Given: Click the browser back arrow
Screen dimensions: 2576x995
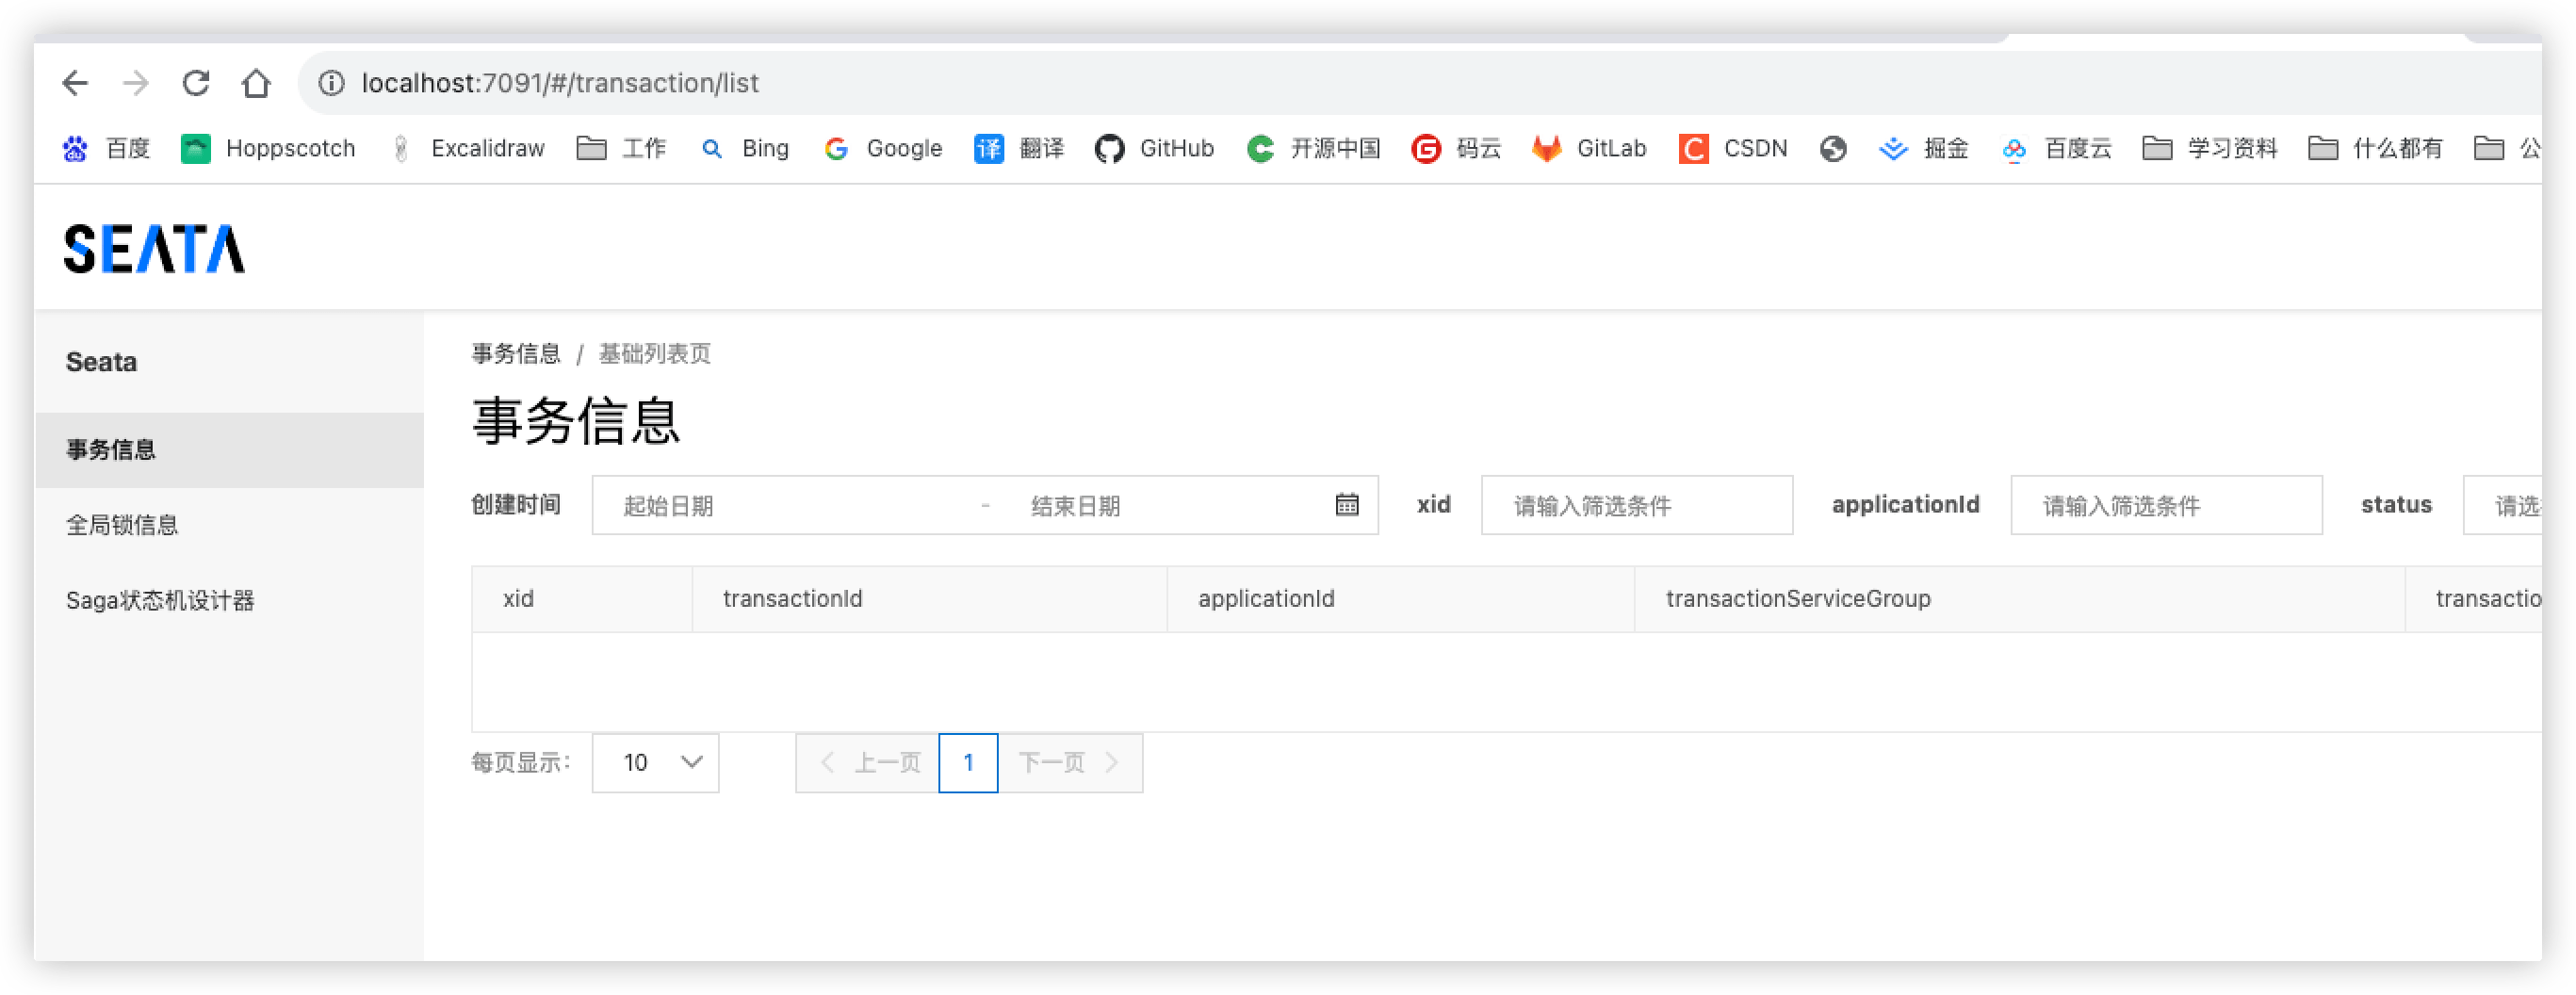Looking at the screenshot, I should pos(76,83).
